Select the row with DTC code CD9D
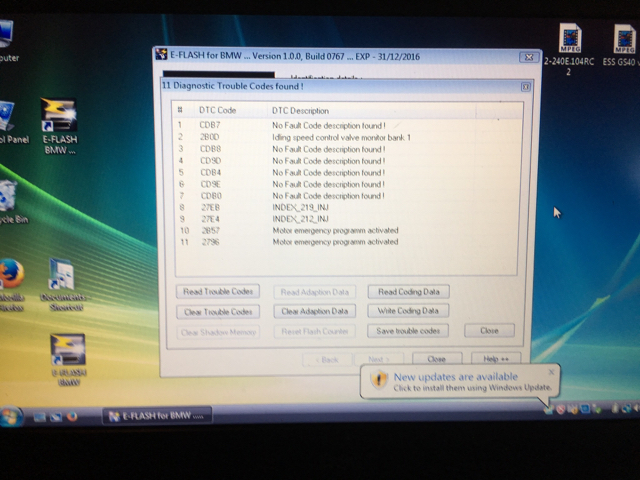Image resolution: width=640 pixels, height=480 pixels. point(347,161)
